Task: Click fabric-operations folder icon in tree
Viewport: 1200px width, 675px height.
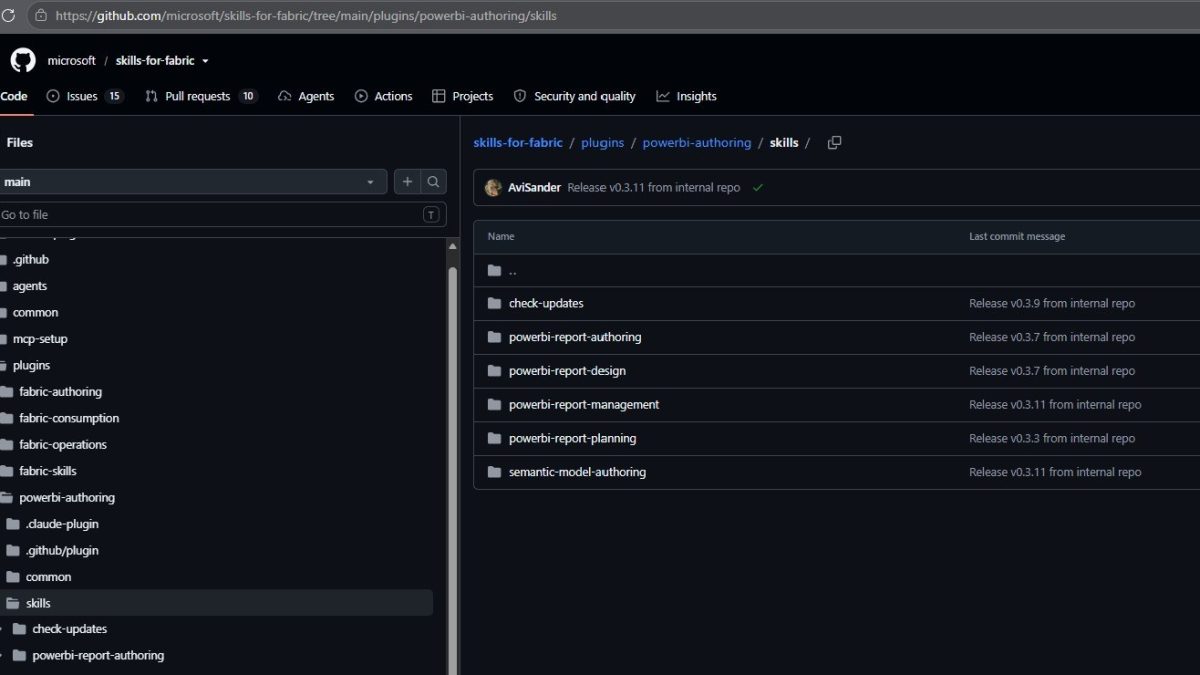Action: [7, 444]
